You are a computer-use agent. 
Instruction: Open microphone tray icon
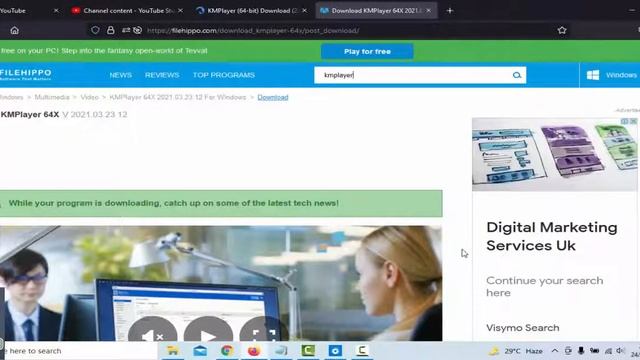coord(581,351)
